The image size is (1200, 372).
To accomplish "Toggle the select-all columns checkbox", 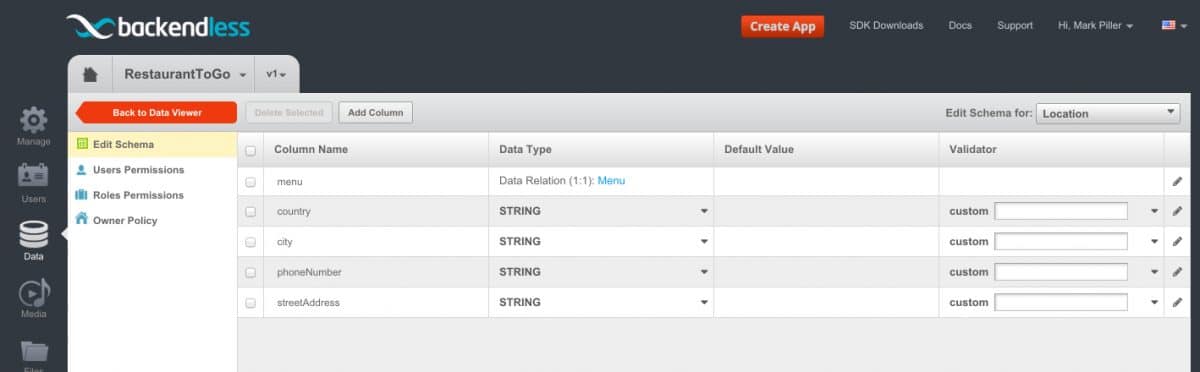I will pyautogui.click(x=251, y=150).
